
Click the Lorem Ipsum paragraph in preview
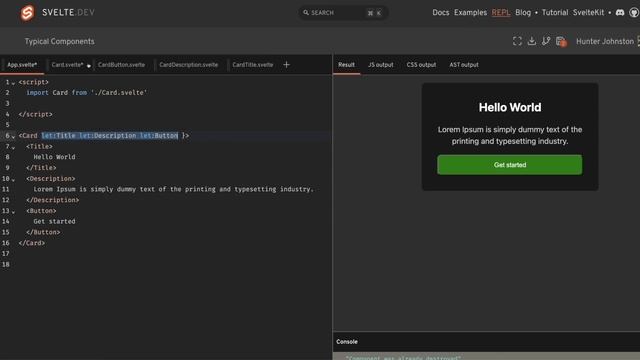pyautogui.click(x=510, y=135)
